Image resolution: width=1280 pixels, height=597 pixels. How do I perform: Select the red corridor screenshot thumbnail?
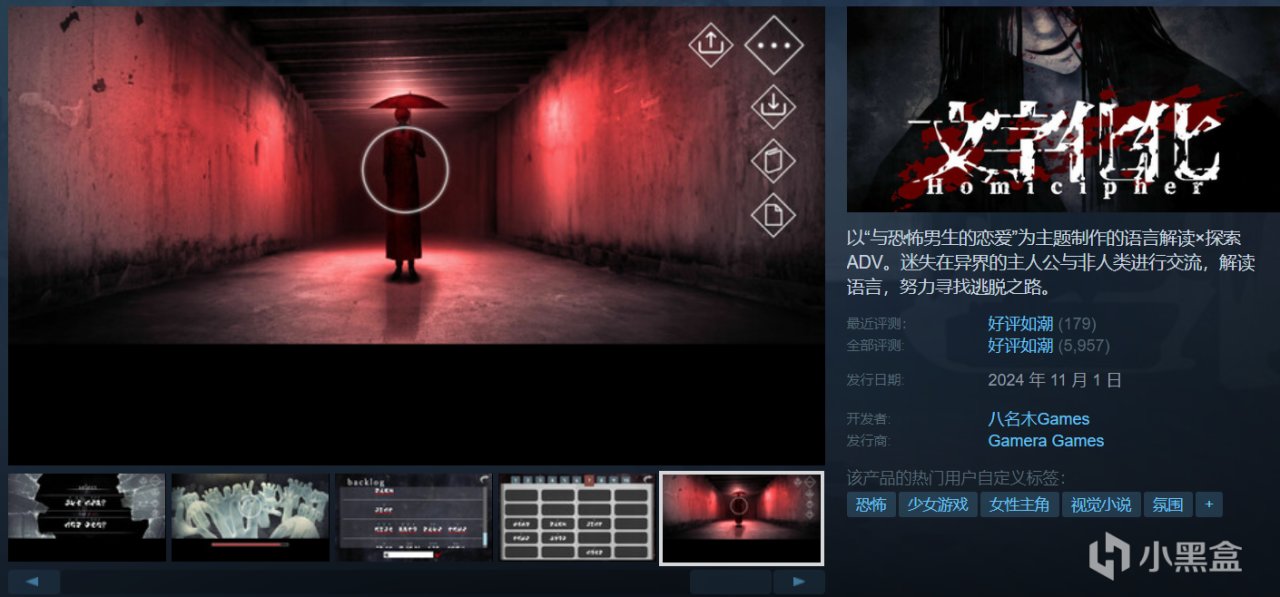(x=741, y=518)
